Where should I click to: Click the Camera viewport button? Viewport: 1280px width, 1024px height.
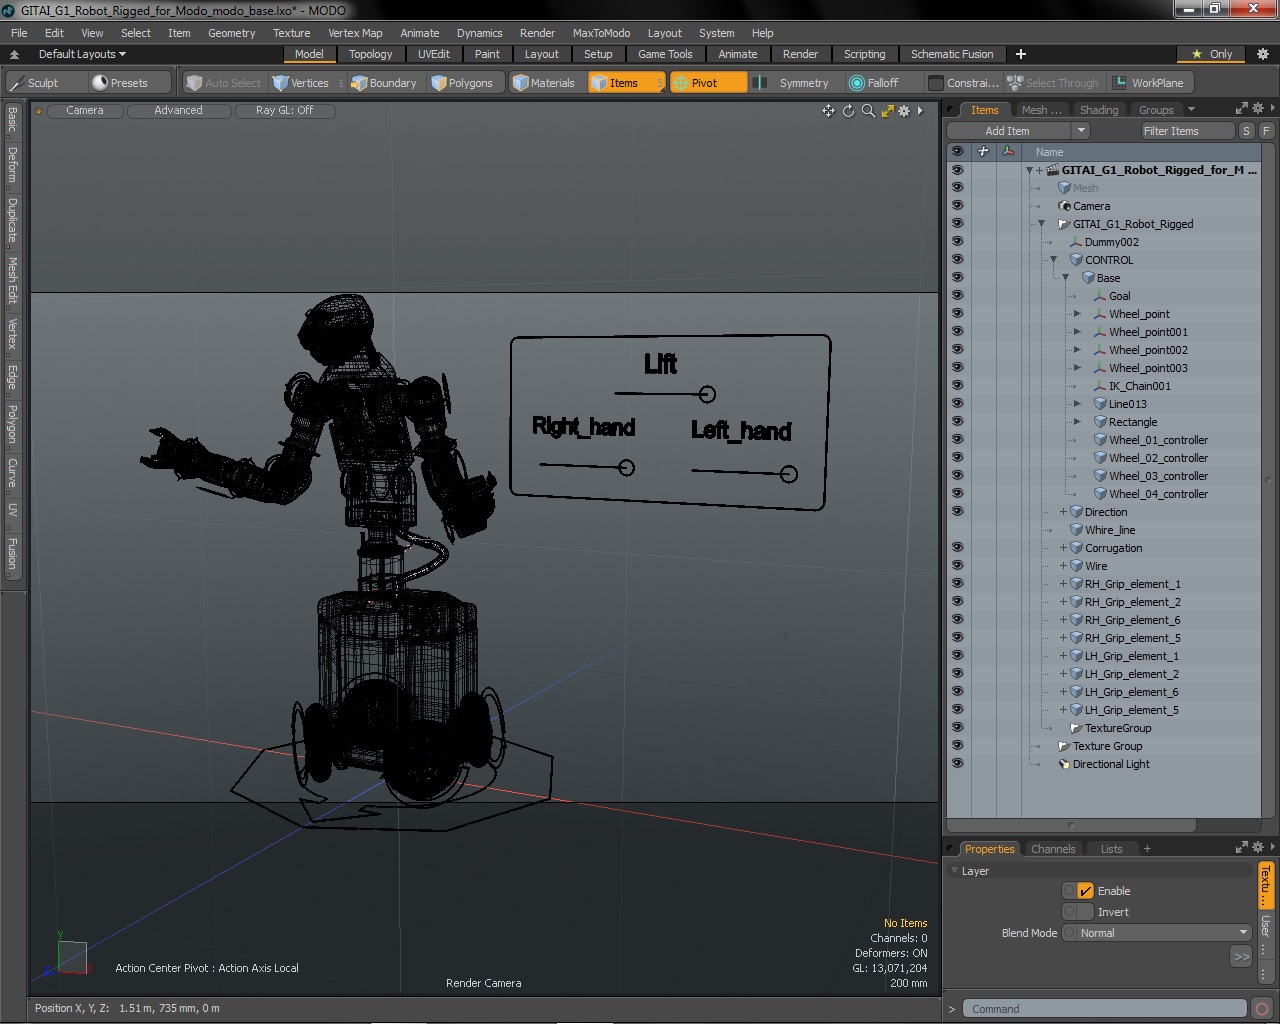coord(85,111)
